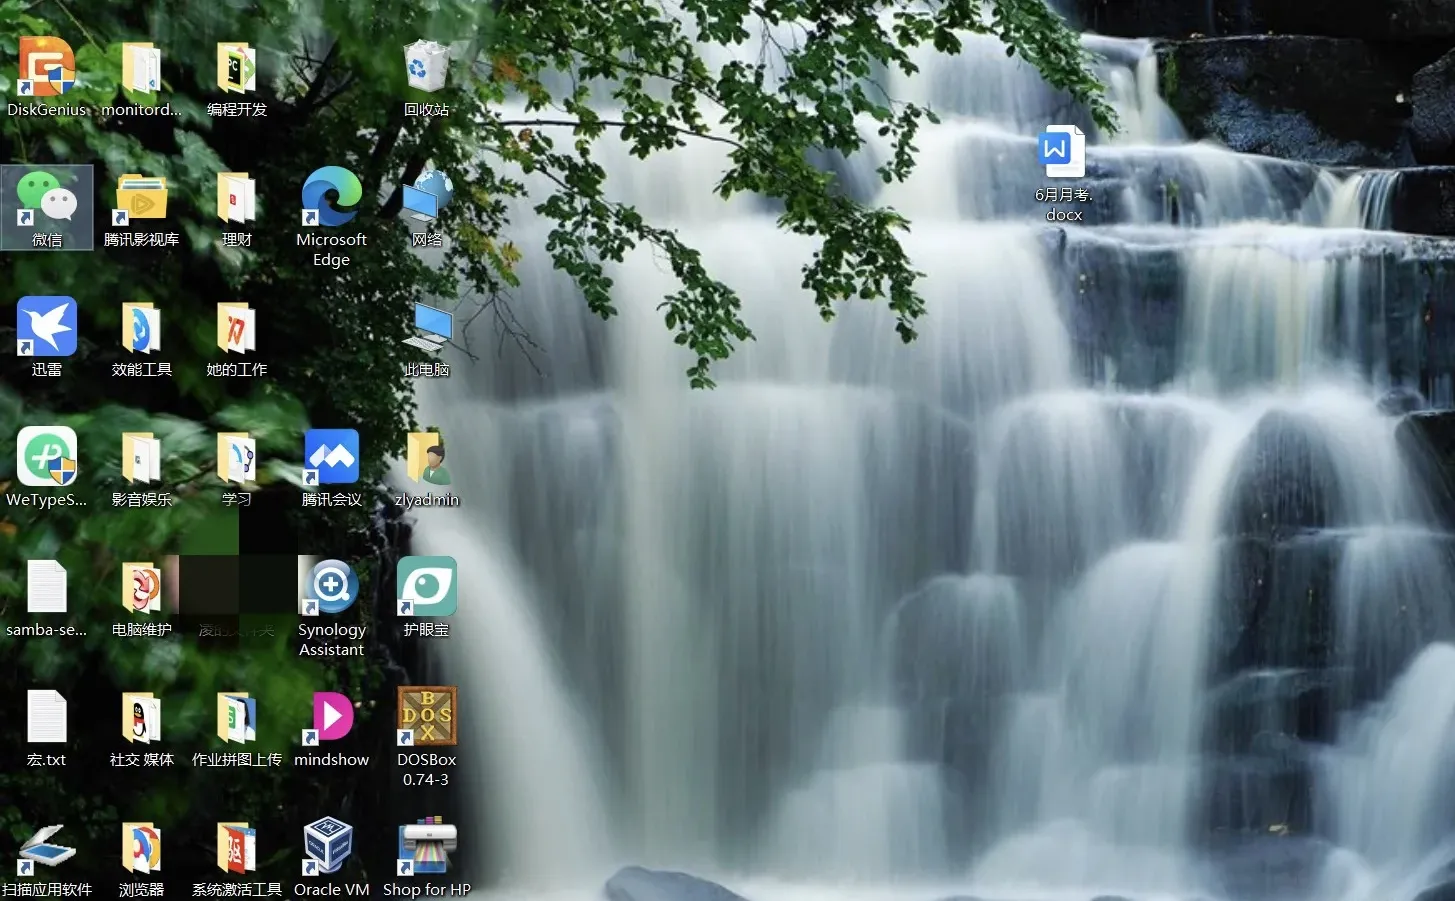Screen dimensions: 1455x901
Task: Click the 回收站 recycle bin icon
Action: 427,66
